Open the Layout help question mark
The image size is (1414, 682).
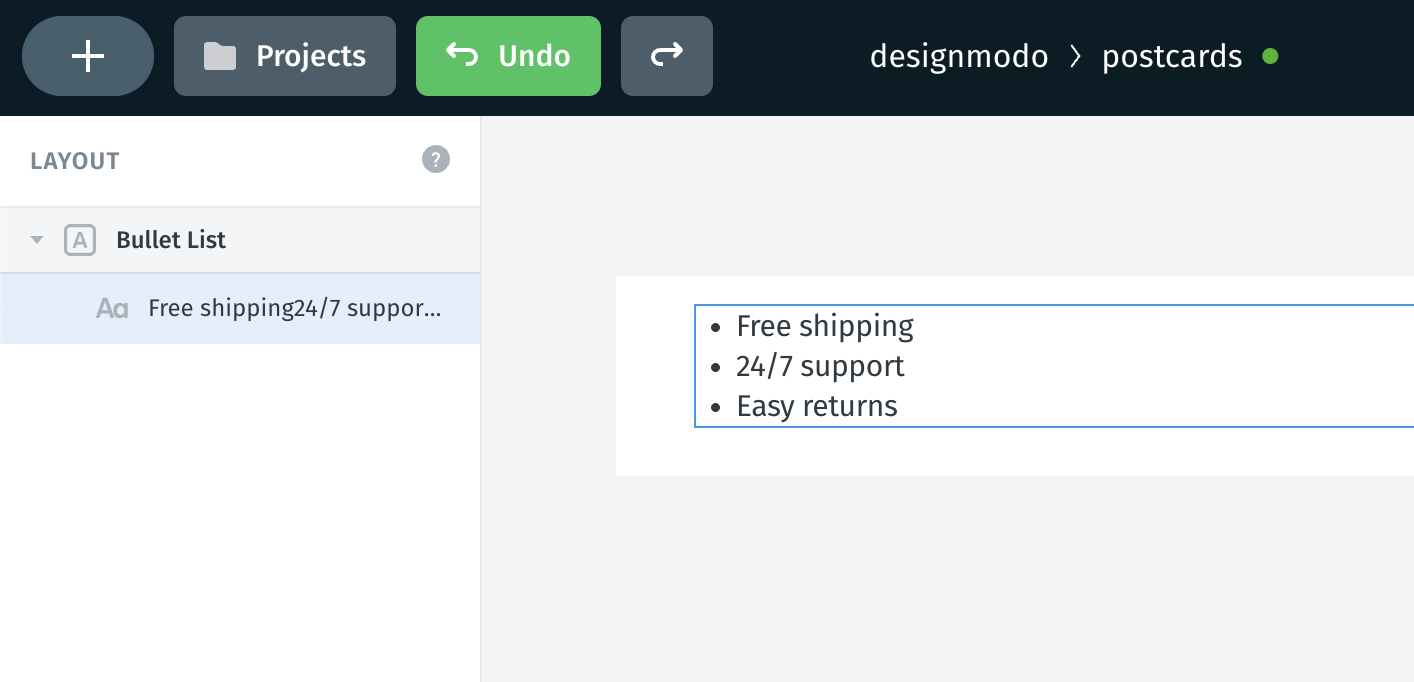(x=436, y=159)
